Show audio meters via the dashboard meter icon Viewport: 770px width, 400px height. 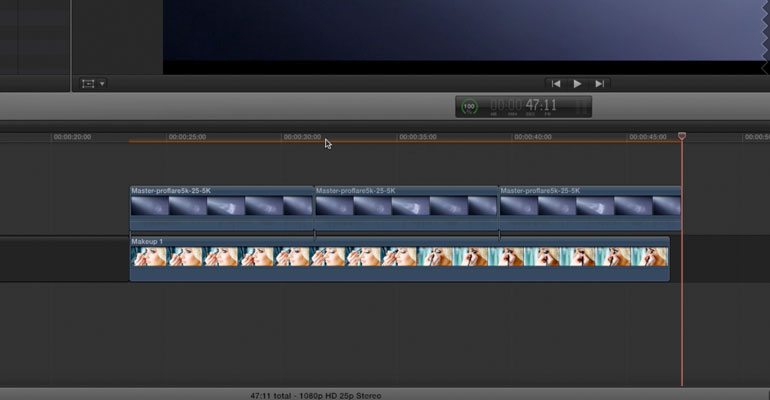pos(582,107)
